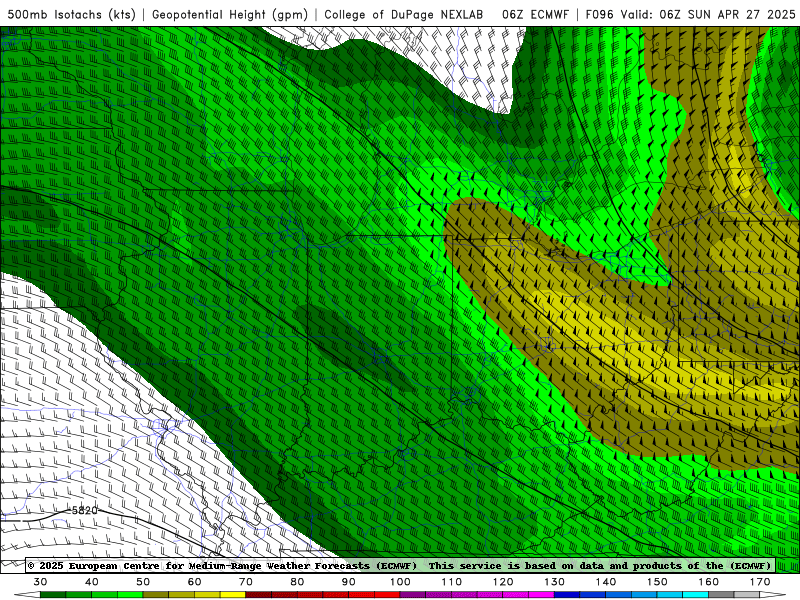
Task: Select the light gray swatch ending at 170
Action: point(747,594)
